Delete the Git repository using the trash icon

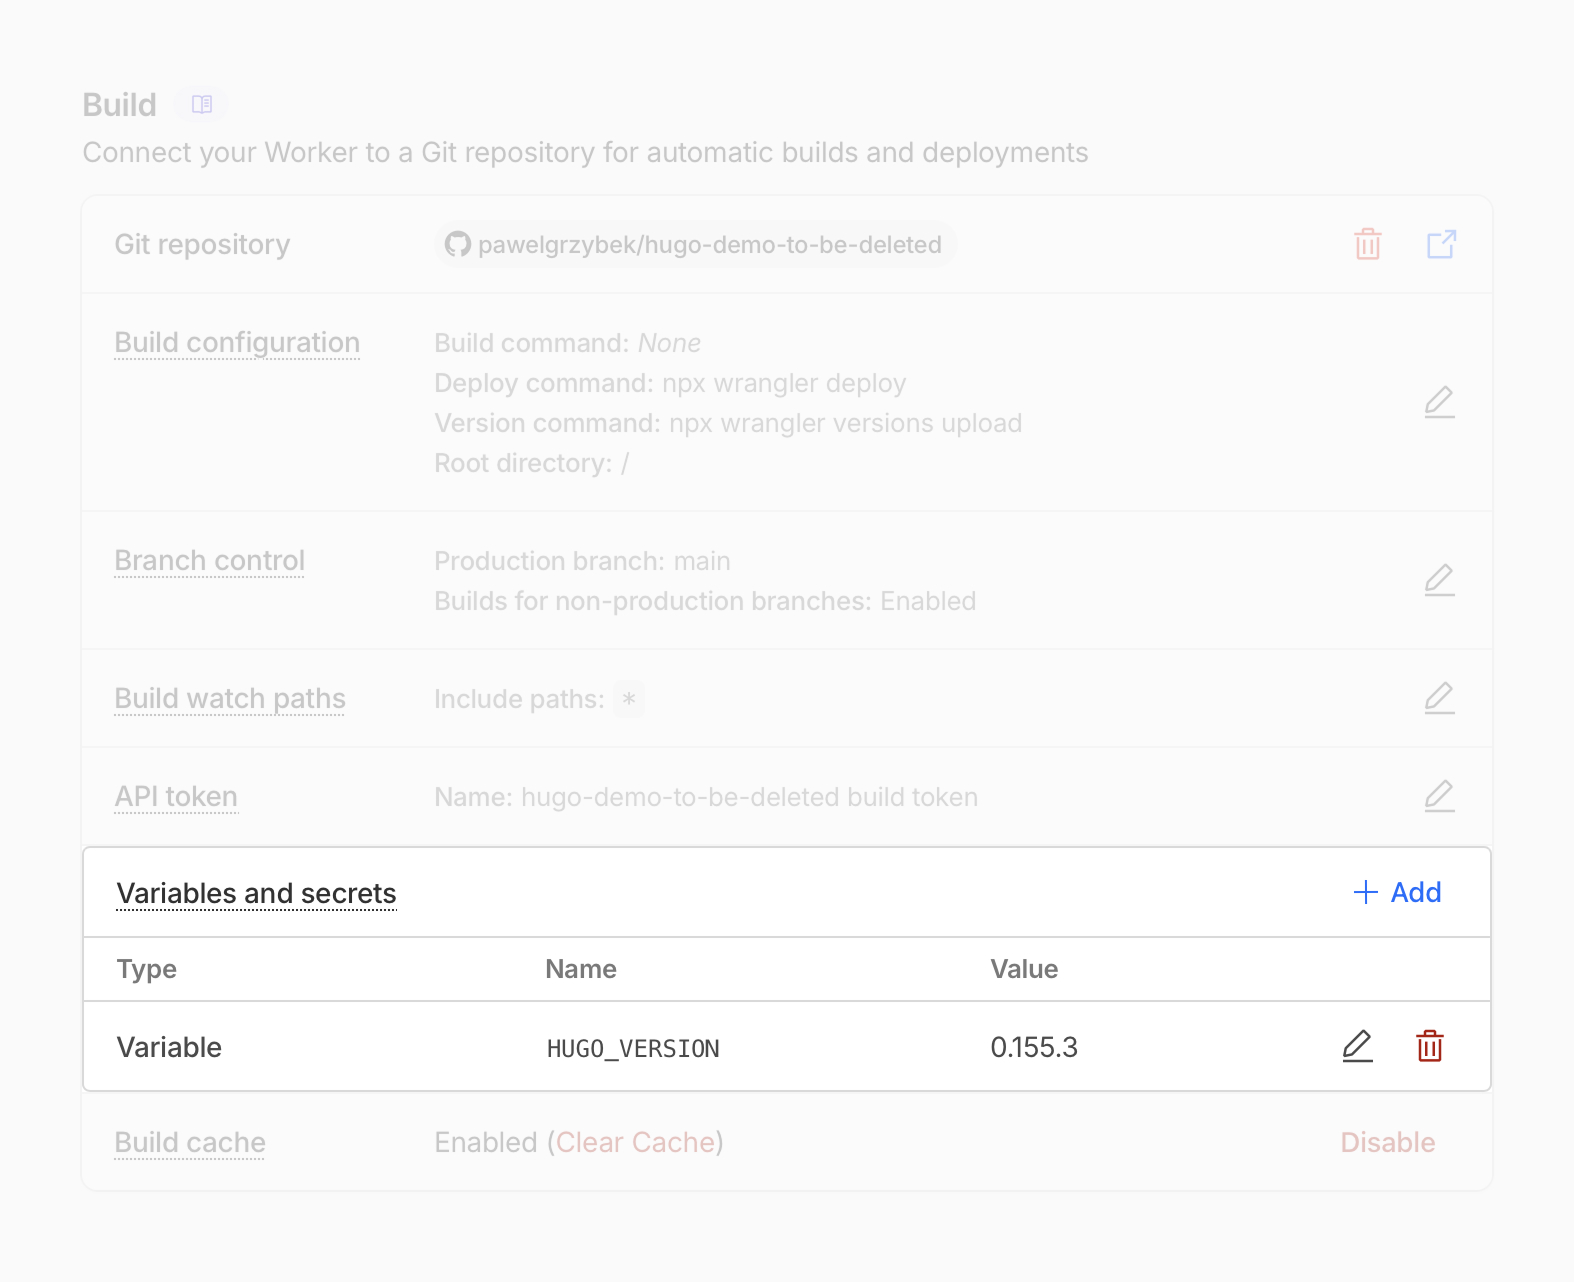coord(1367,244)
